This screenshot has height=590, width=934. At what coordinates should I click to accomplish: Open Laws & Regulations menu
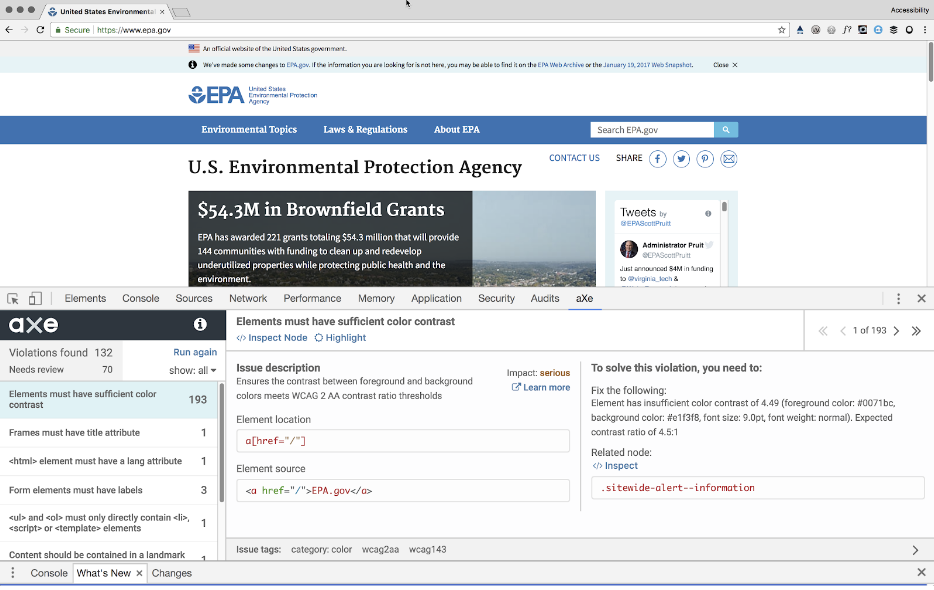[365, 129]
